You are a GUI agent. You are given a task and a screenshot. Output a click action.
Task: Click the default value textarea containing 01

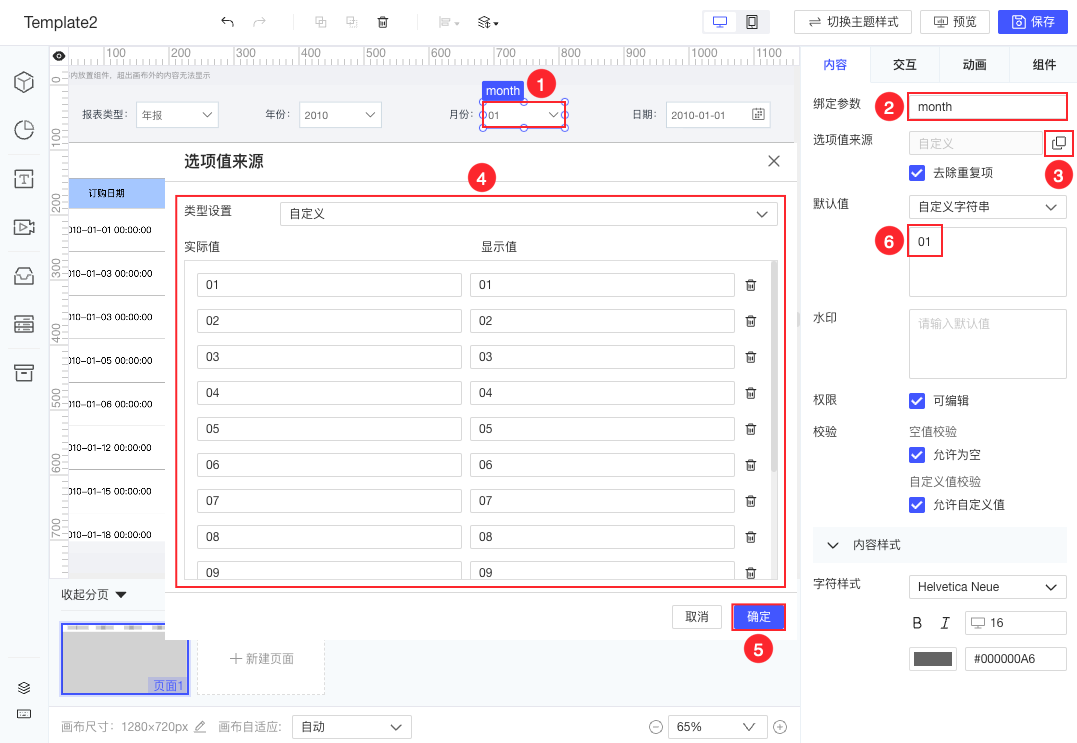pyautogui.click(x=988, y=262)
